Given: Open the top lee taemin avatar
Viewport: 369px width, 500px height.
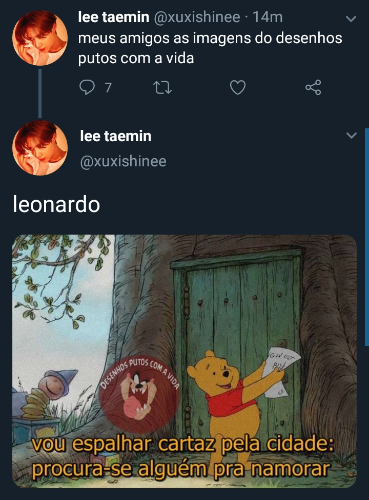Looking at the screenshot, I should 40,38.
